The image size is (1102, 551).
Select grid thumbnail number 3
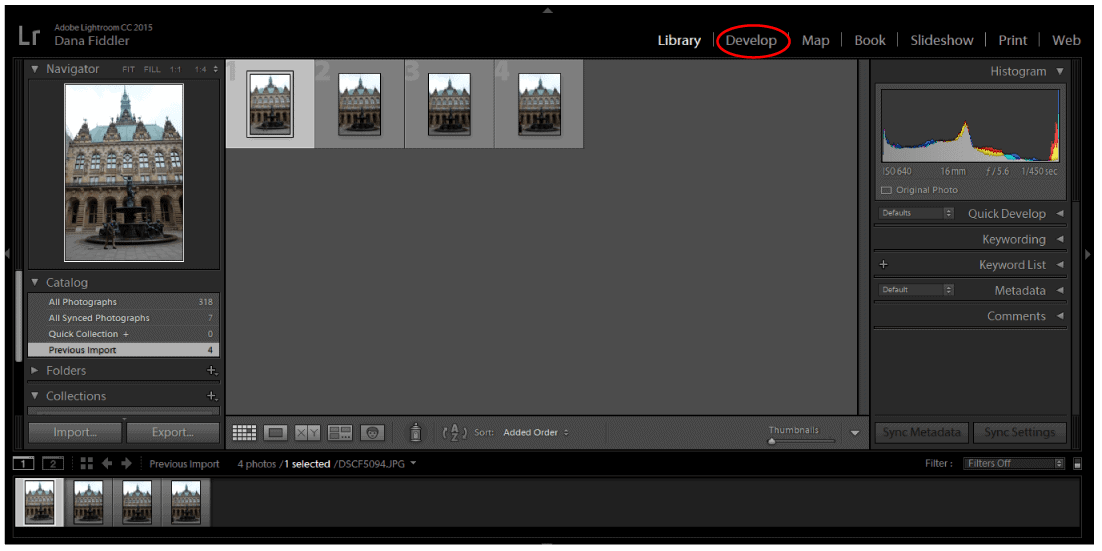tap(449, 104)
